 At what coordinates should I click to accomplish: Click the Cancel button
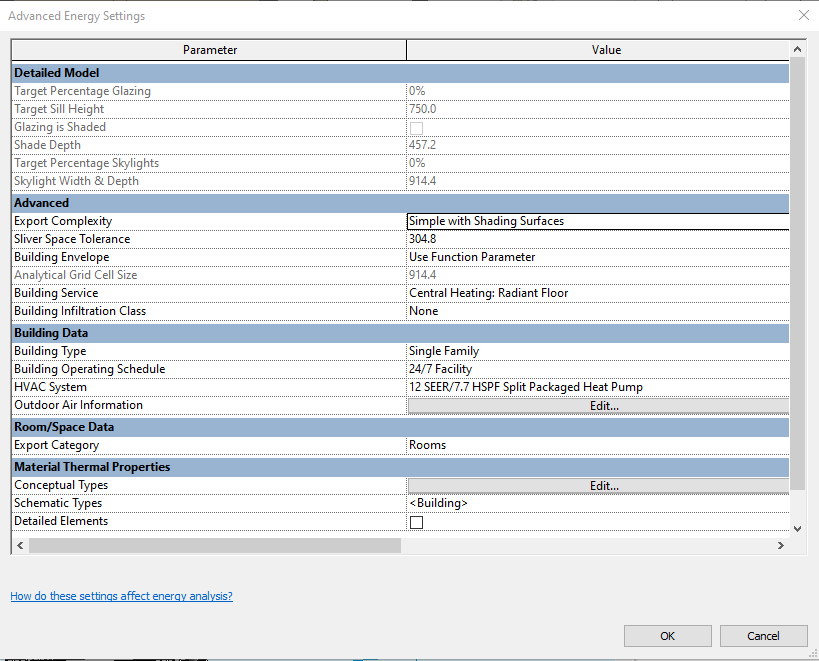(763, 636)
